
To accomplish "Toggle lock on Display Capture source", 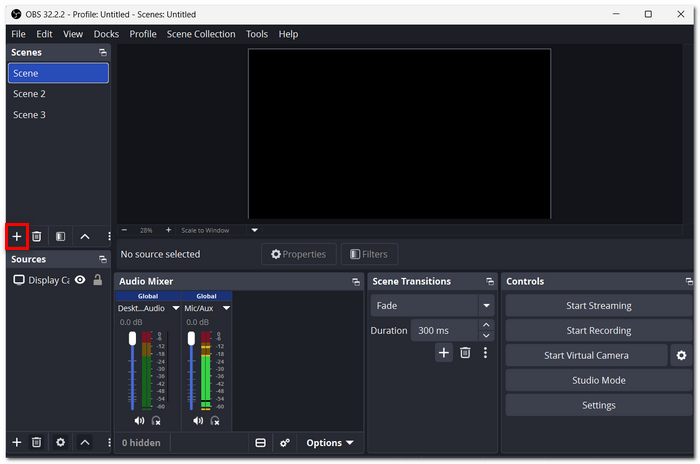I will pyautogui.click(x=98, y=280).
